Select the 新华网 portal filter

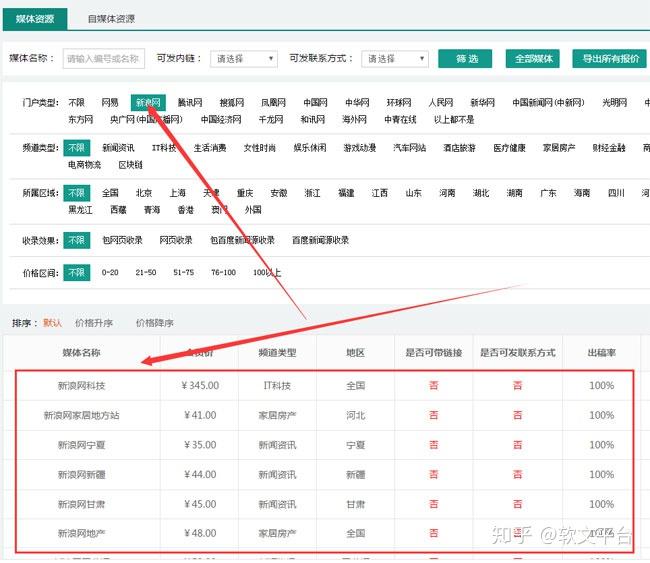tap(483, 102)
